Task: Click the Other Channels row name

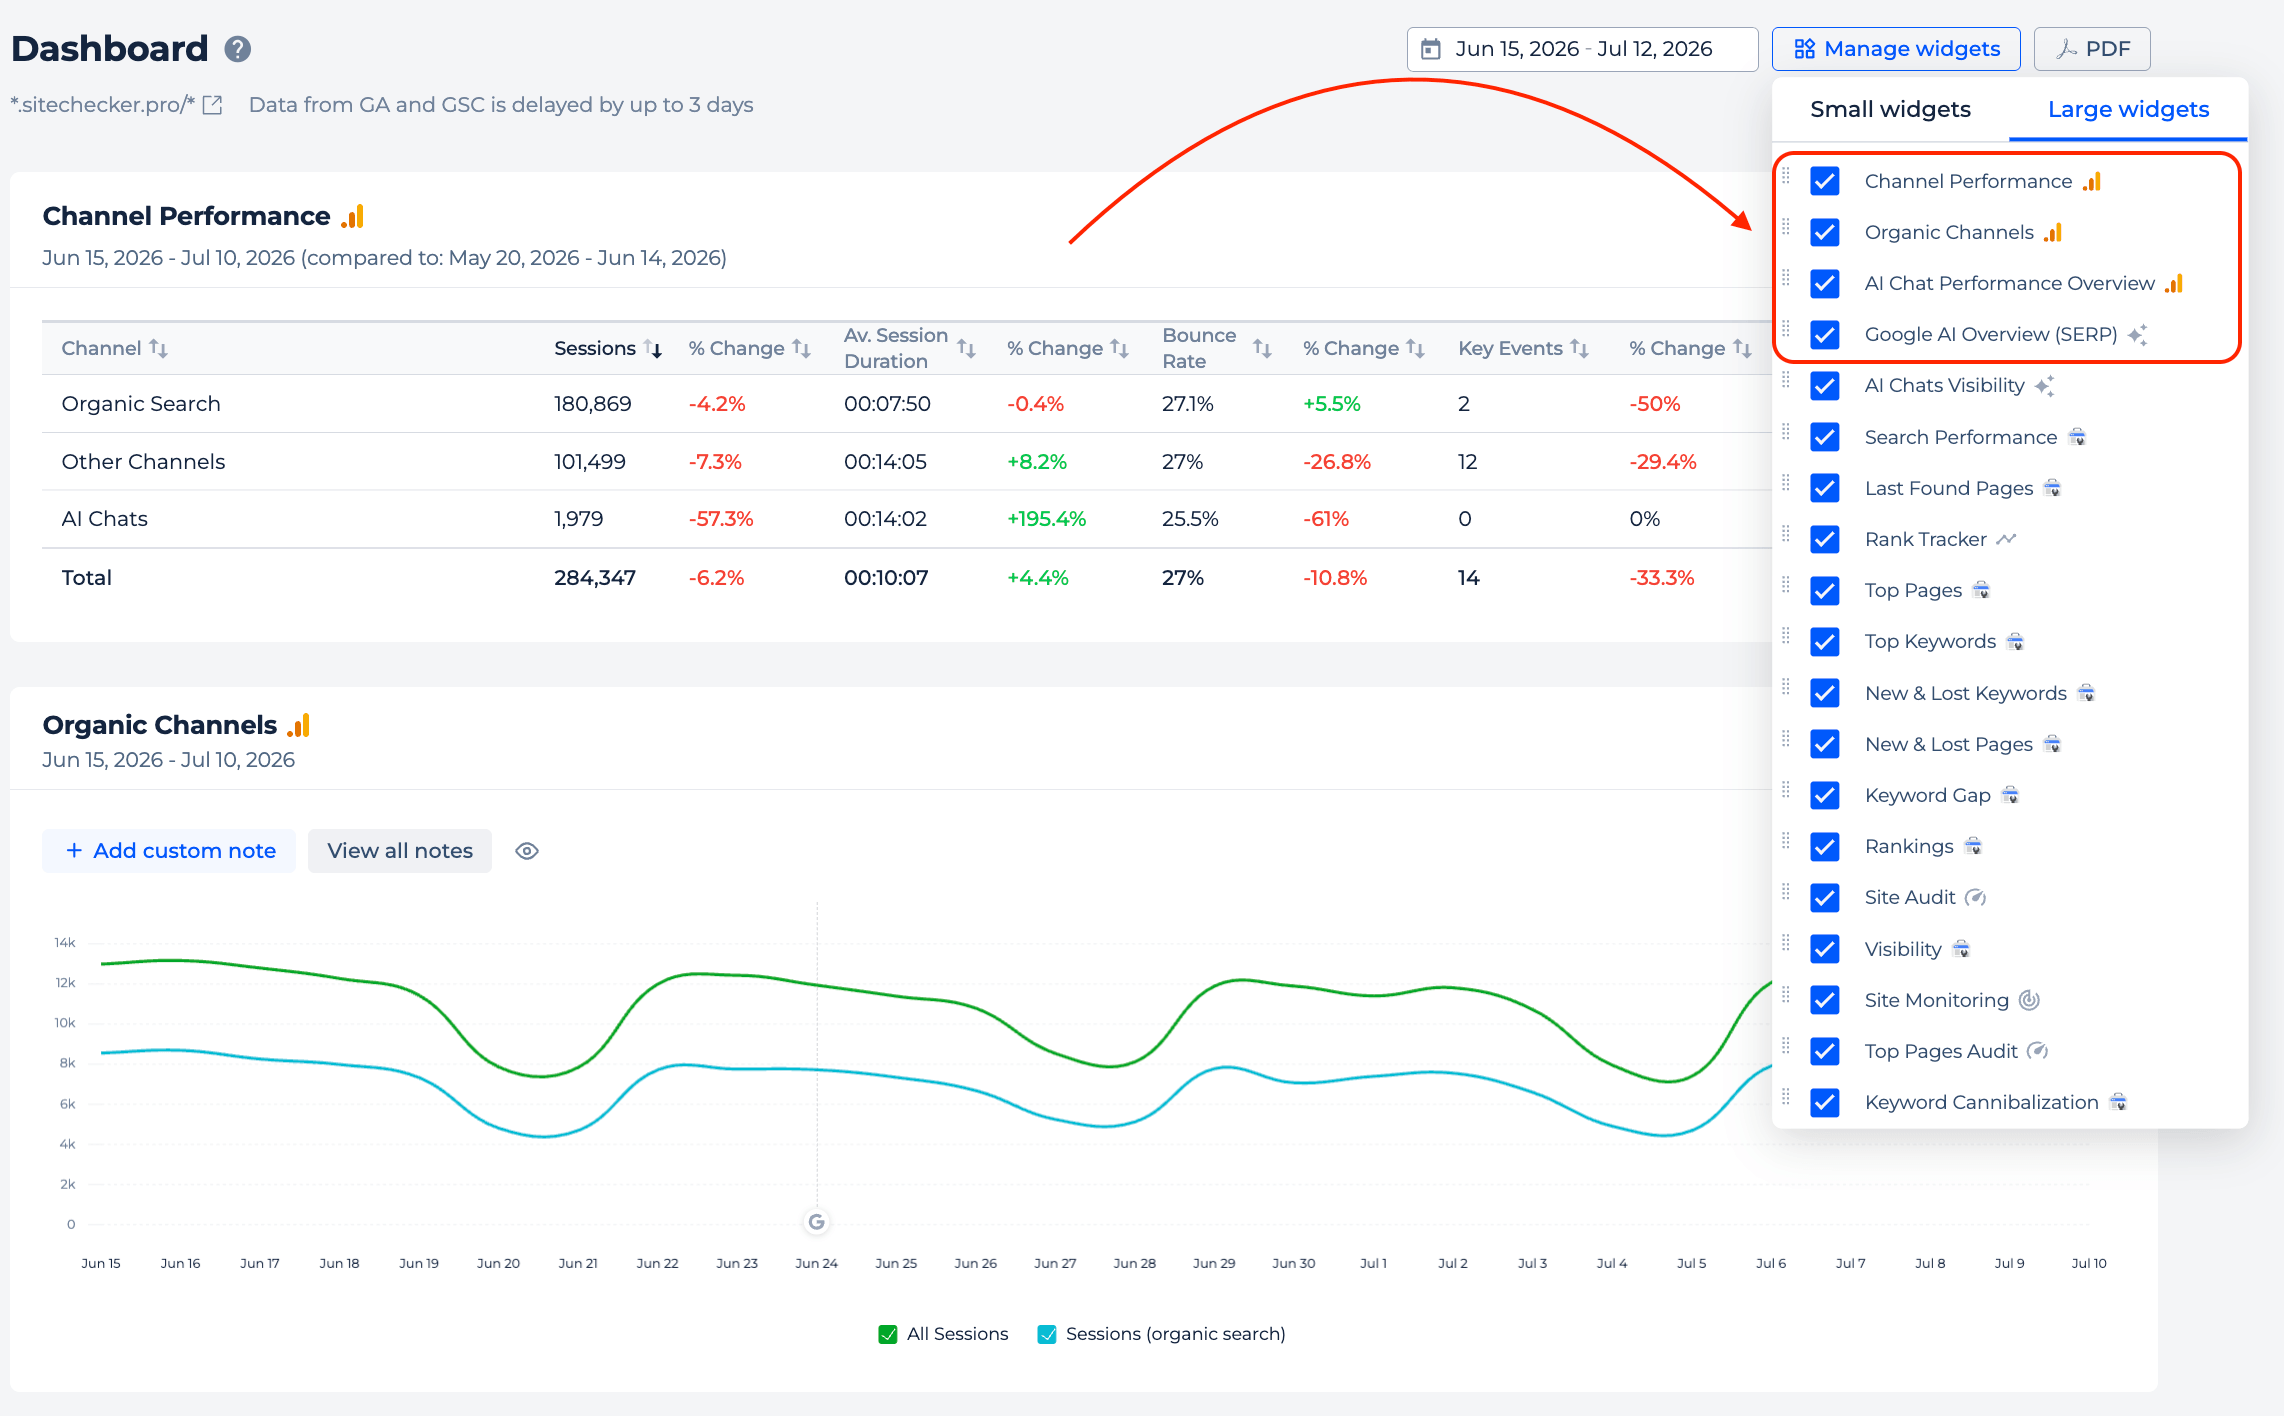Action: tap(143, 462)
